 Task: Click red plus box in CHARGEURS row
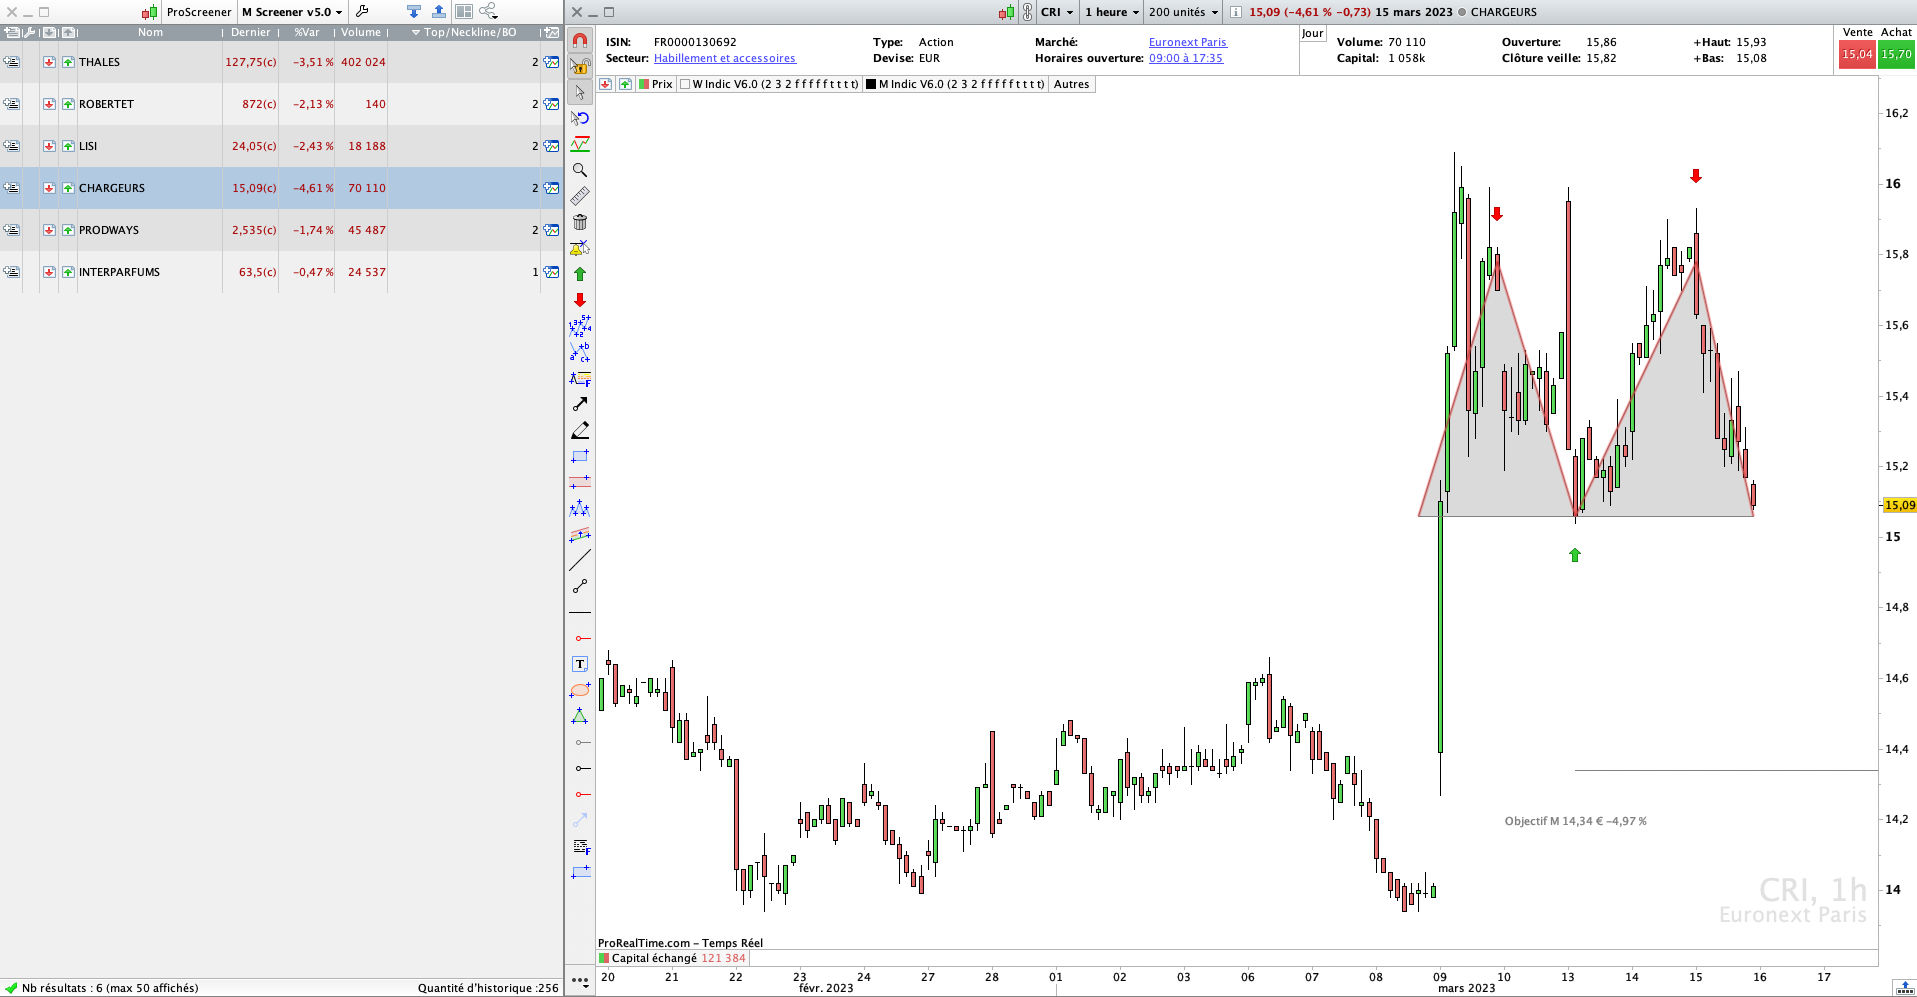49,188
